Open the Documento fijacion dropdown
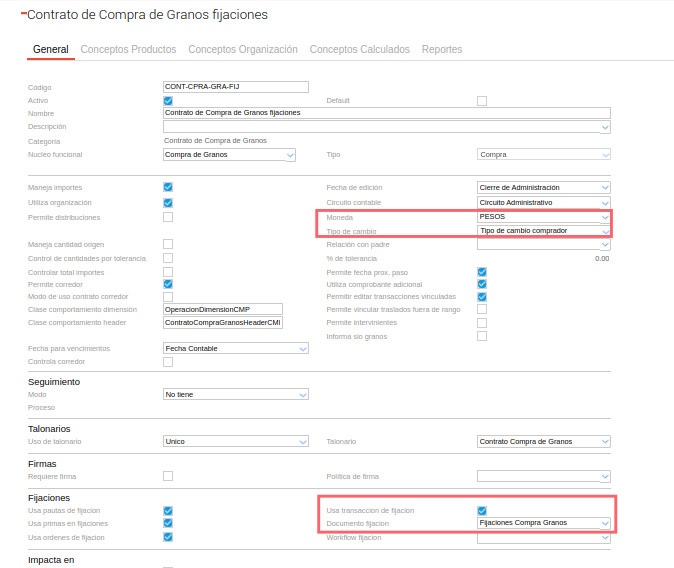 [x=543, y=523]
